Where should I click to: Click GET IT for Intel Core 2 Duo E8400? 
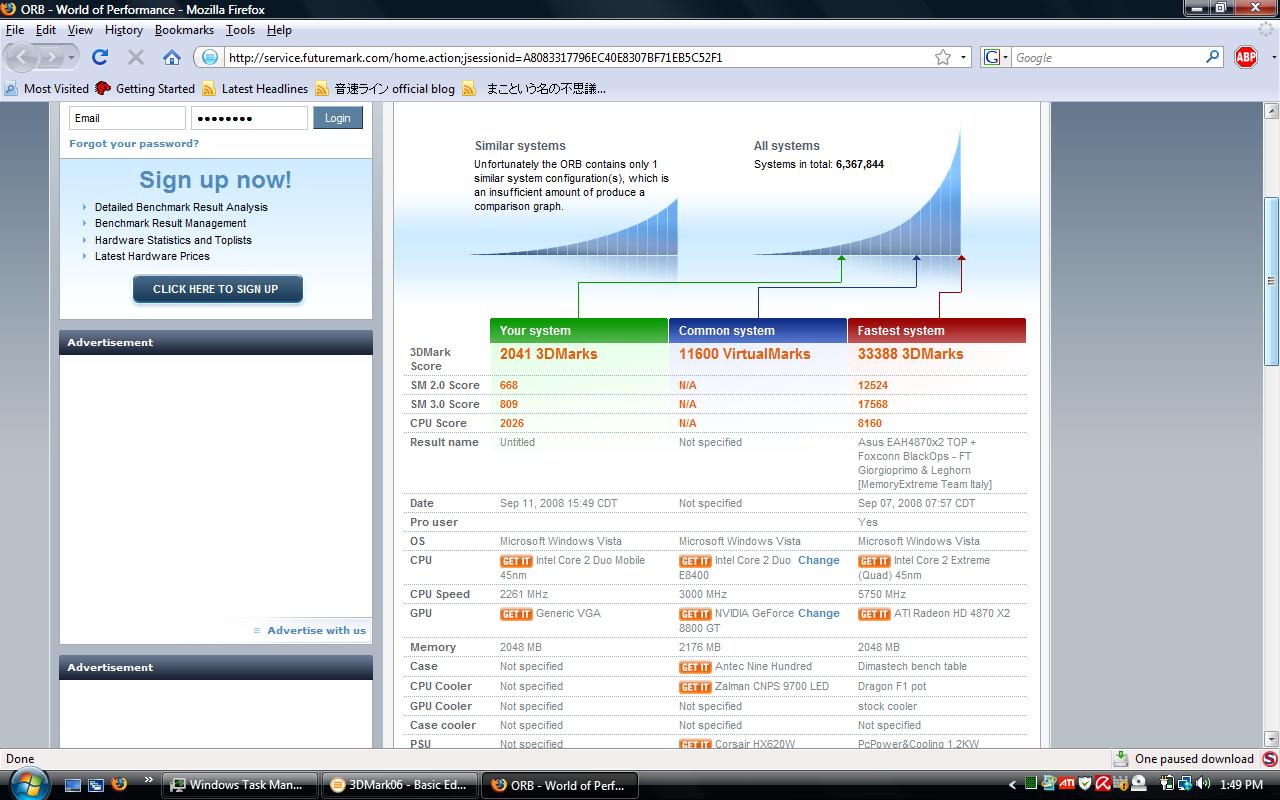[695, 561]
